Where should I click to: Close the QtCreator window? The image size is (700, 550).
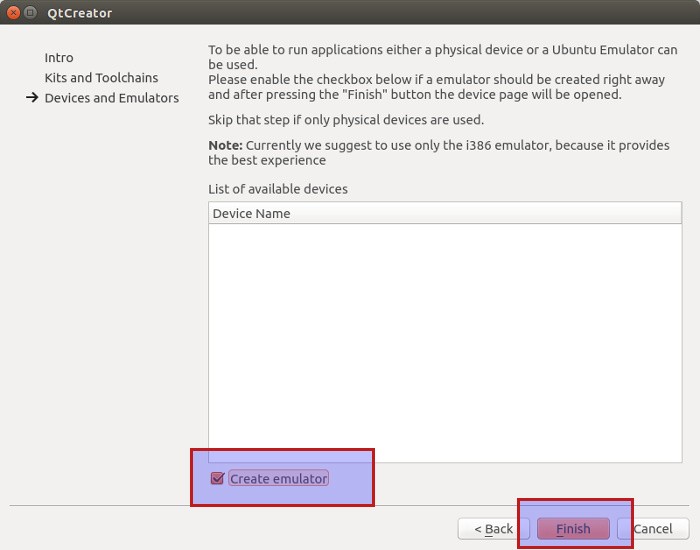(13, 12)
